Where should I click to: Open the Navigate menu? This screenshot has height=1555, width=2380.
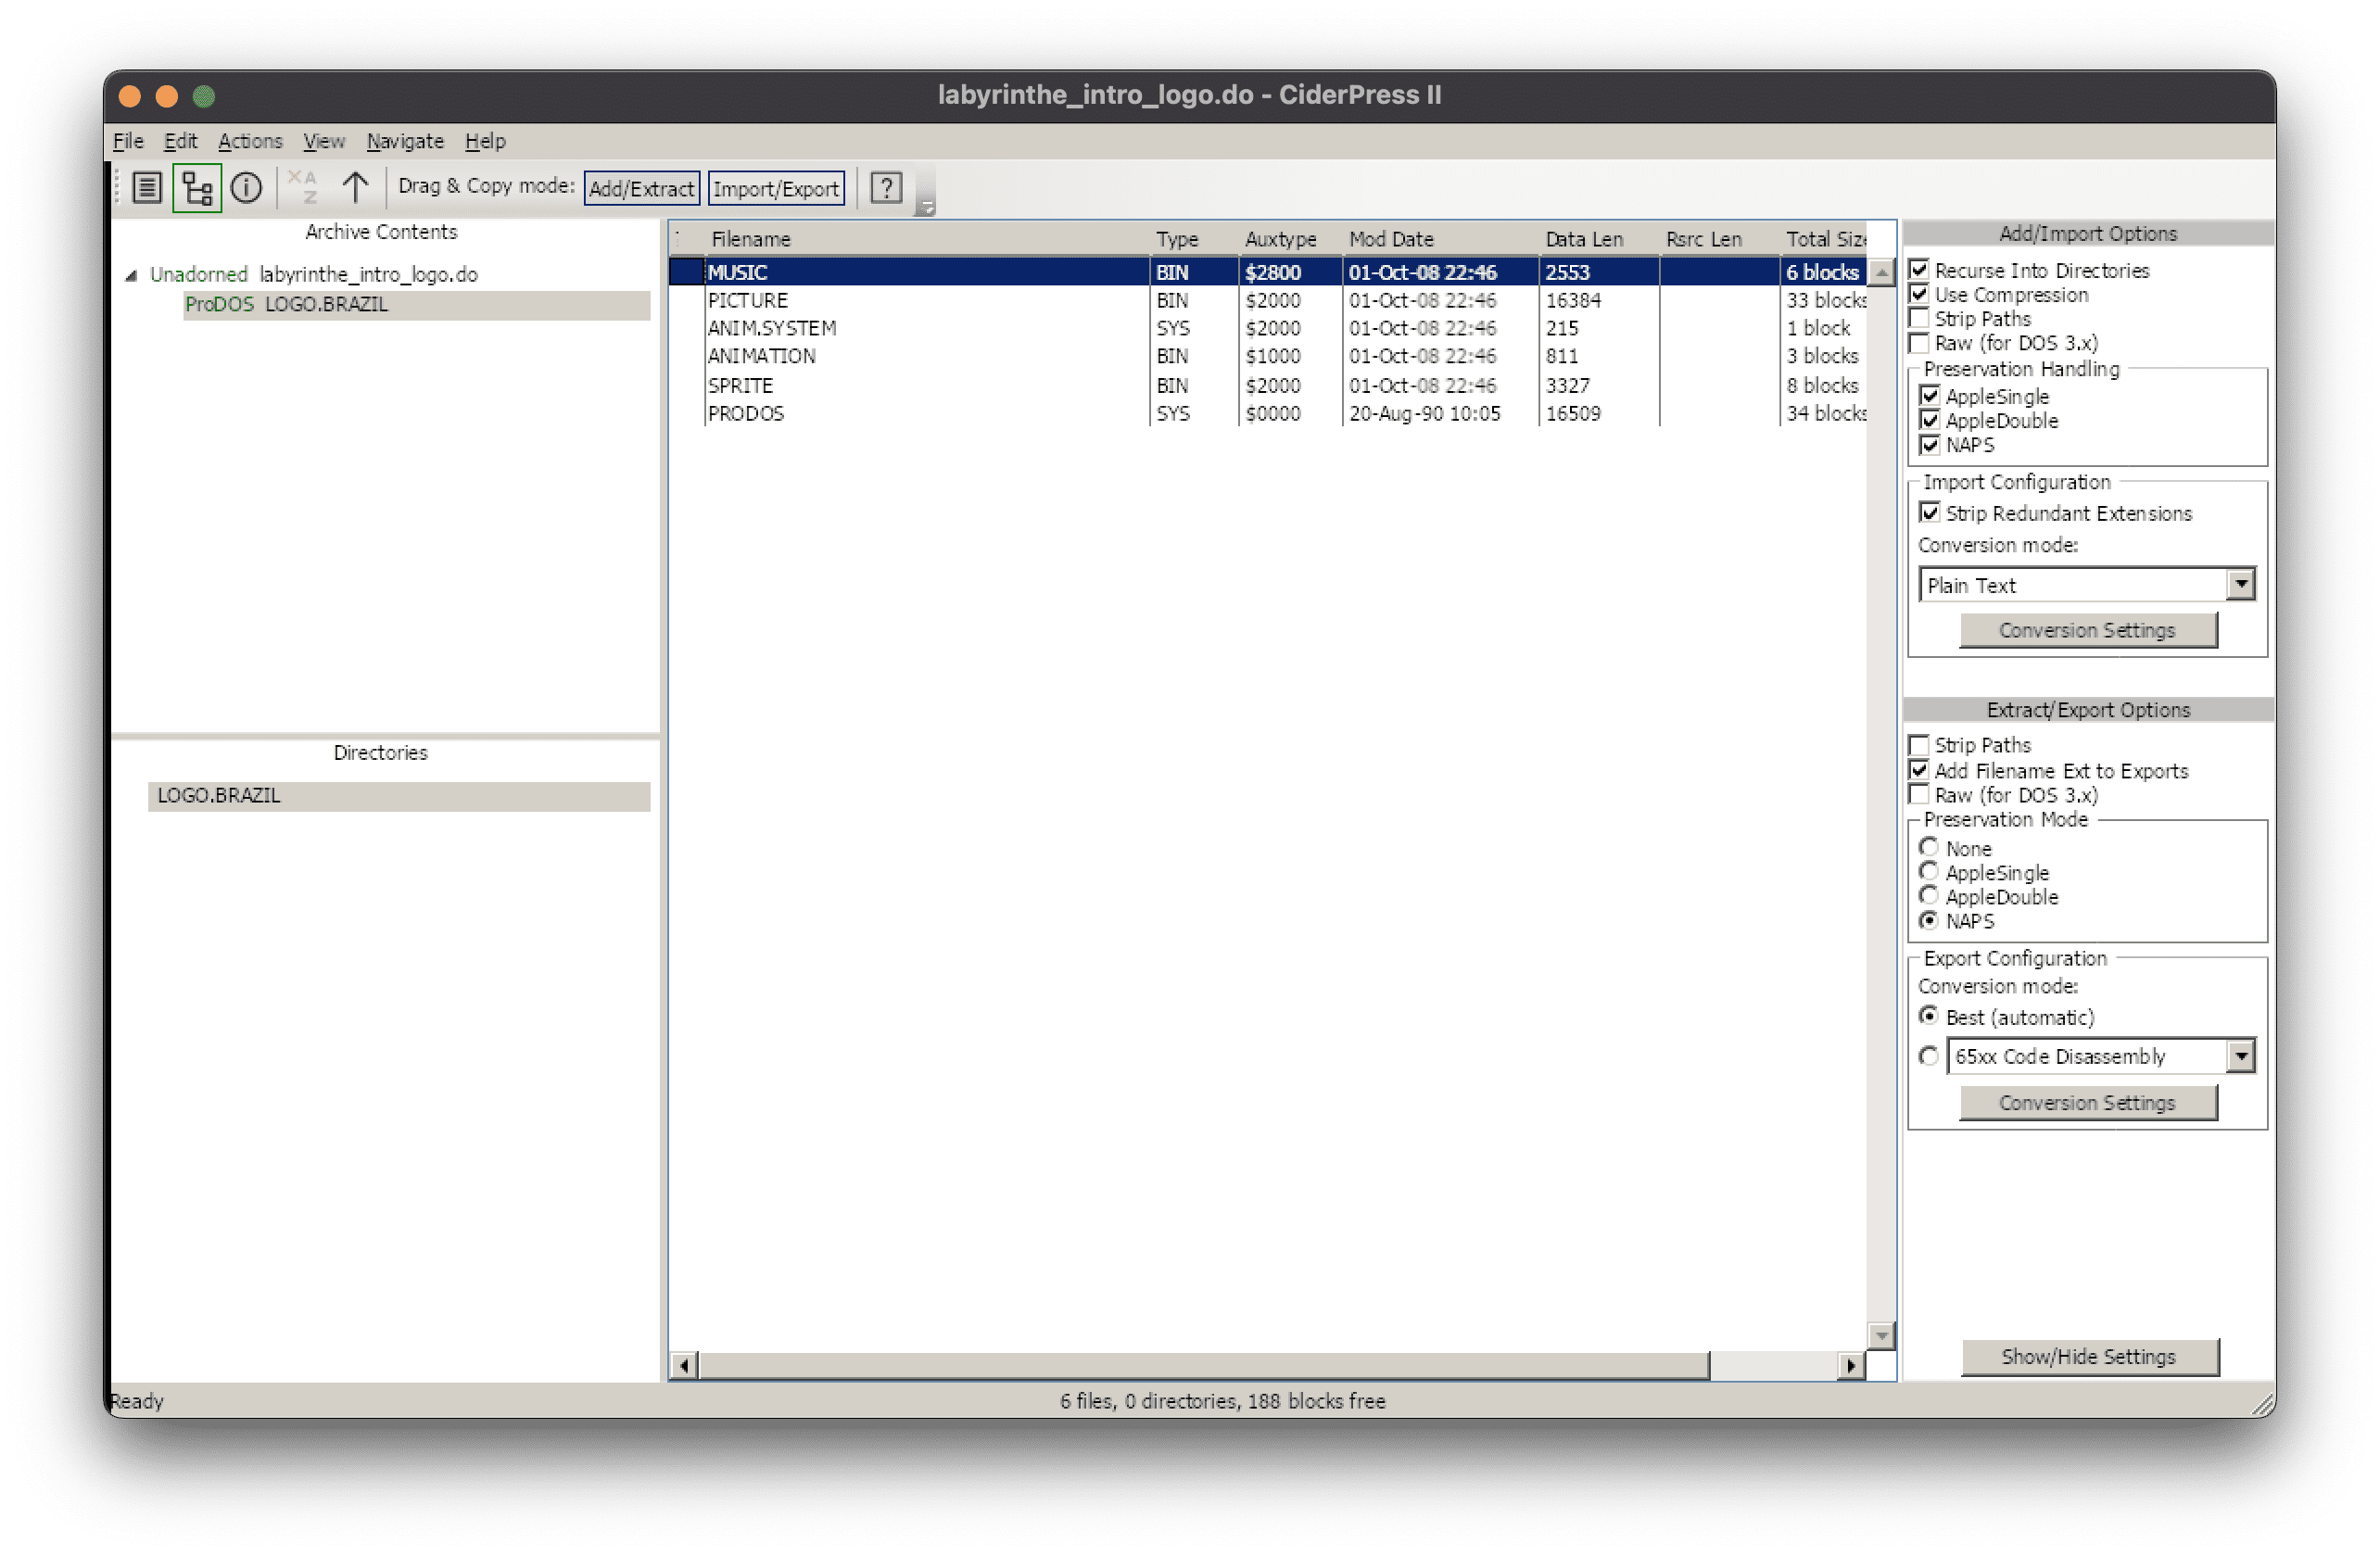pyautogui.click(x=404, y=141)
